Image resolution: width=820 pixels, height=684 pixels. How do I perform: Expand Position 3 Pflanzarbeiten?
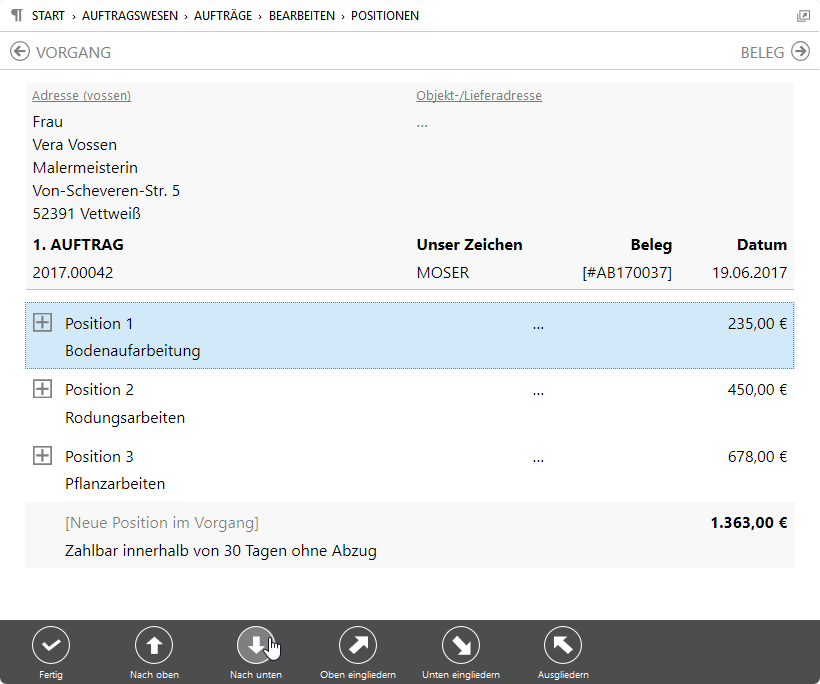[42, 456]
